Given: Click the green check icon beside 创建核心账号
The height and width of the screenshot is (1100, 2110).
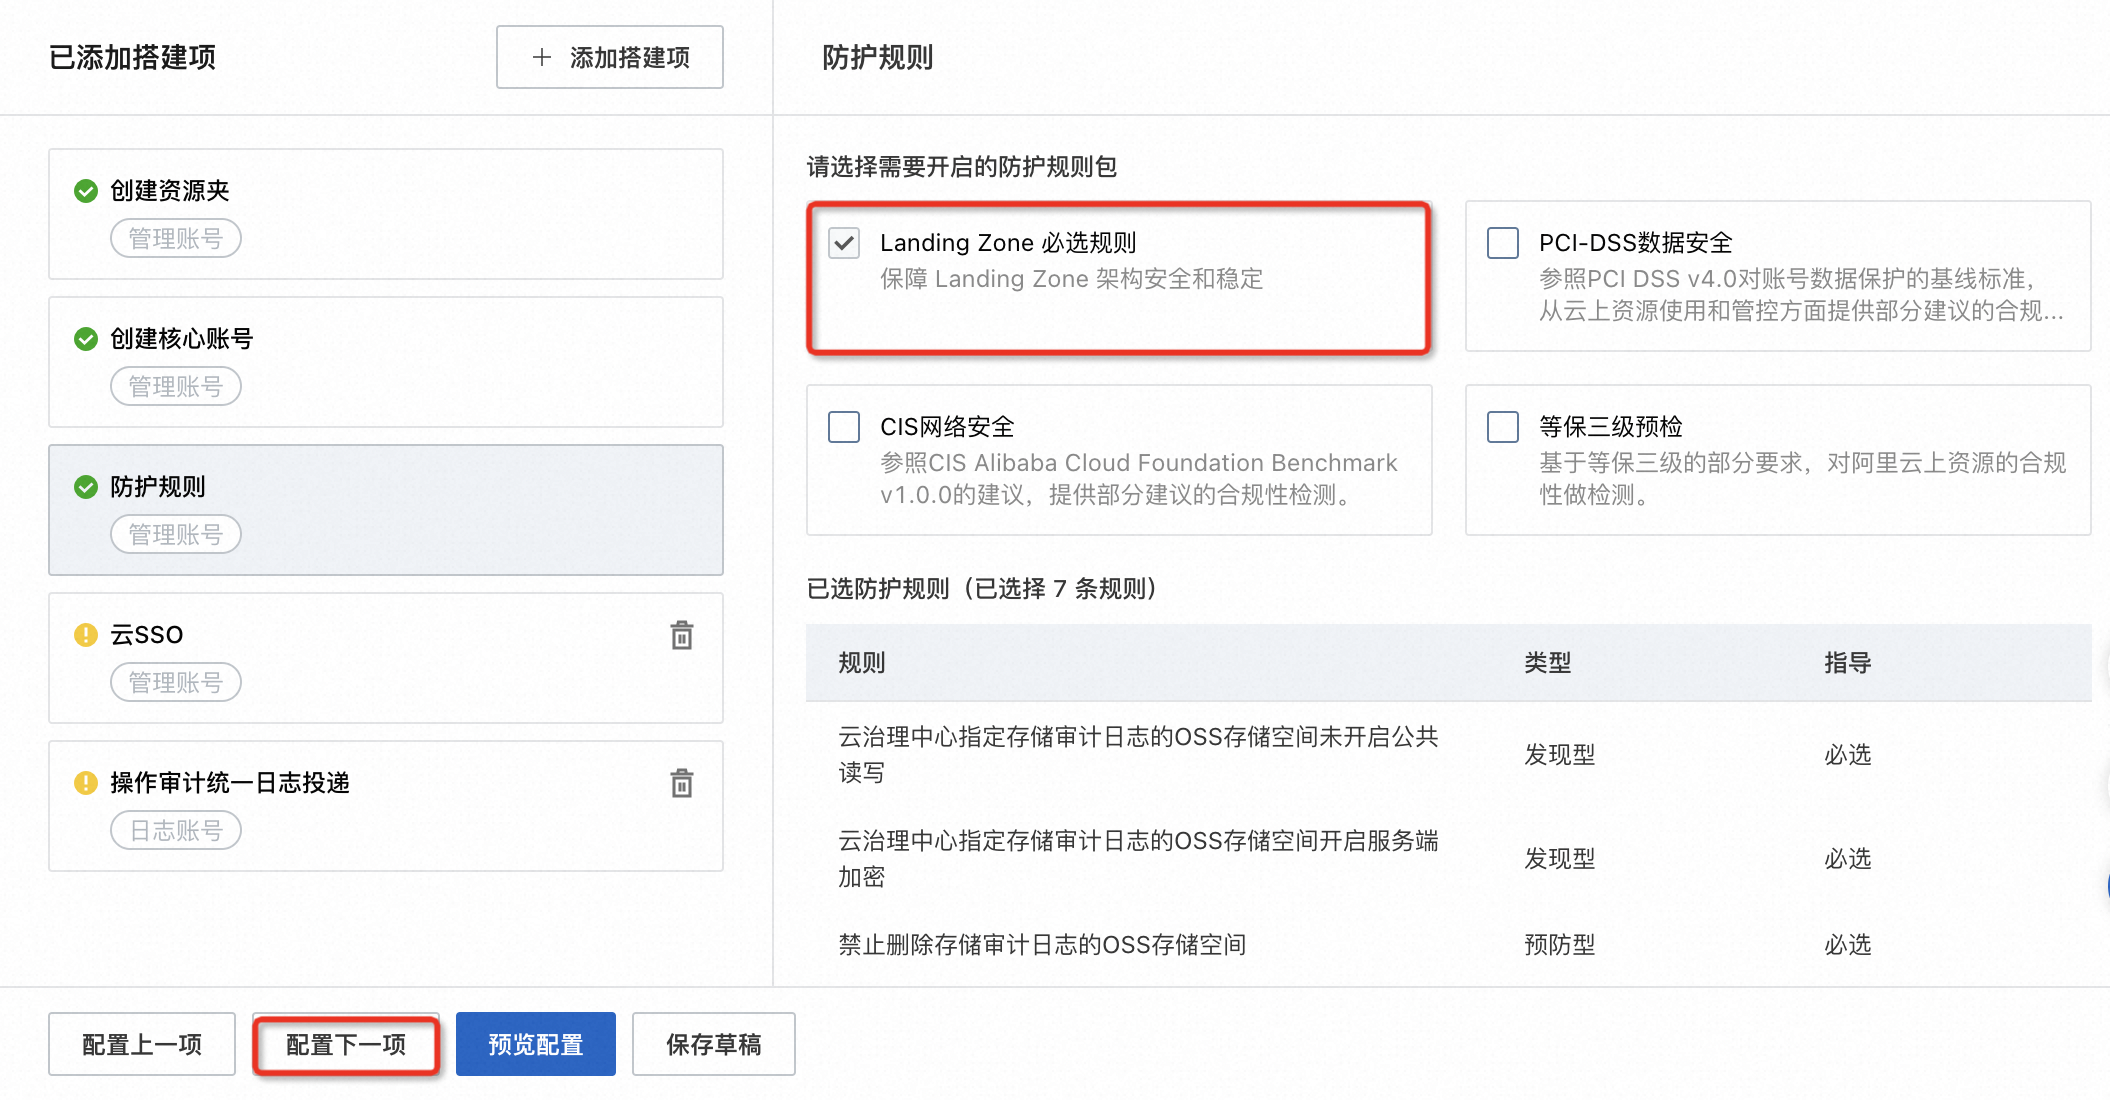Looking at the screenshot, I should (x=86, y=339).
